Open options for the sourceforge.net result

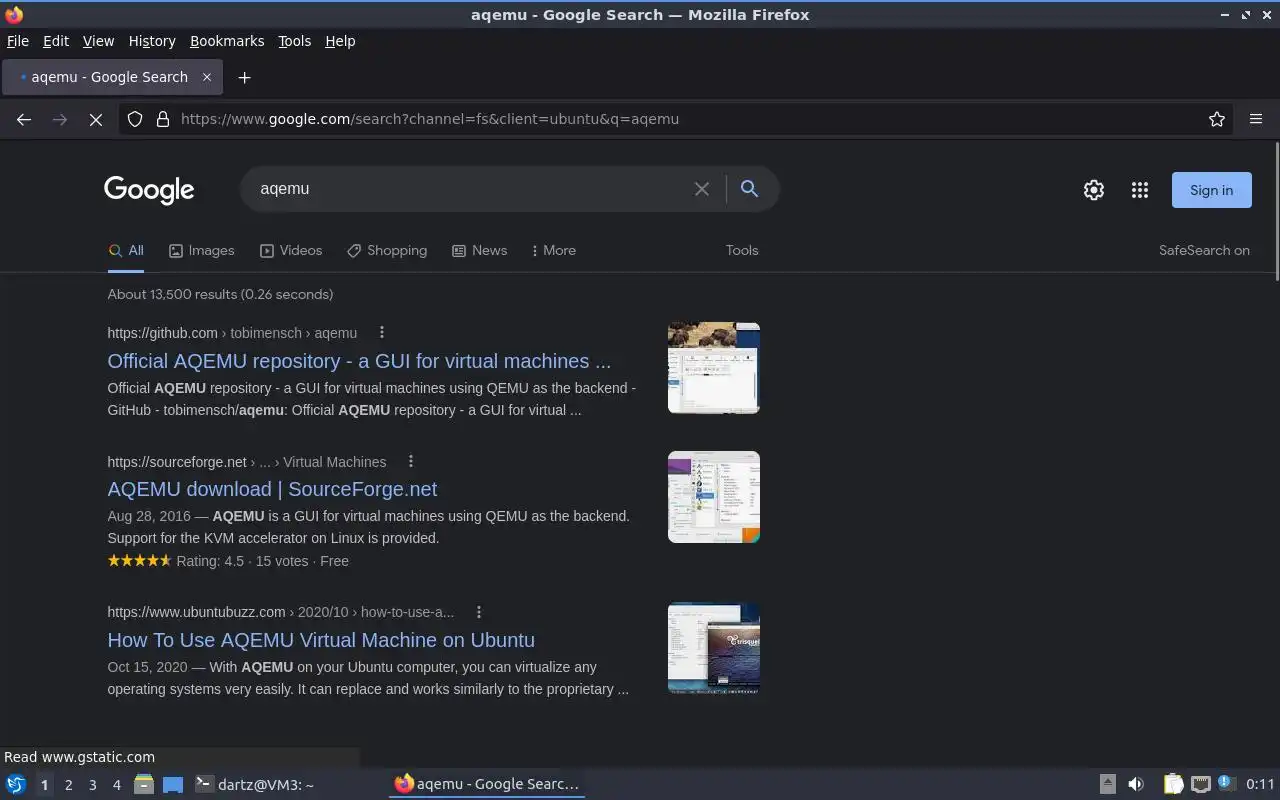click(410, 461)
